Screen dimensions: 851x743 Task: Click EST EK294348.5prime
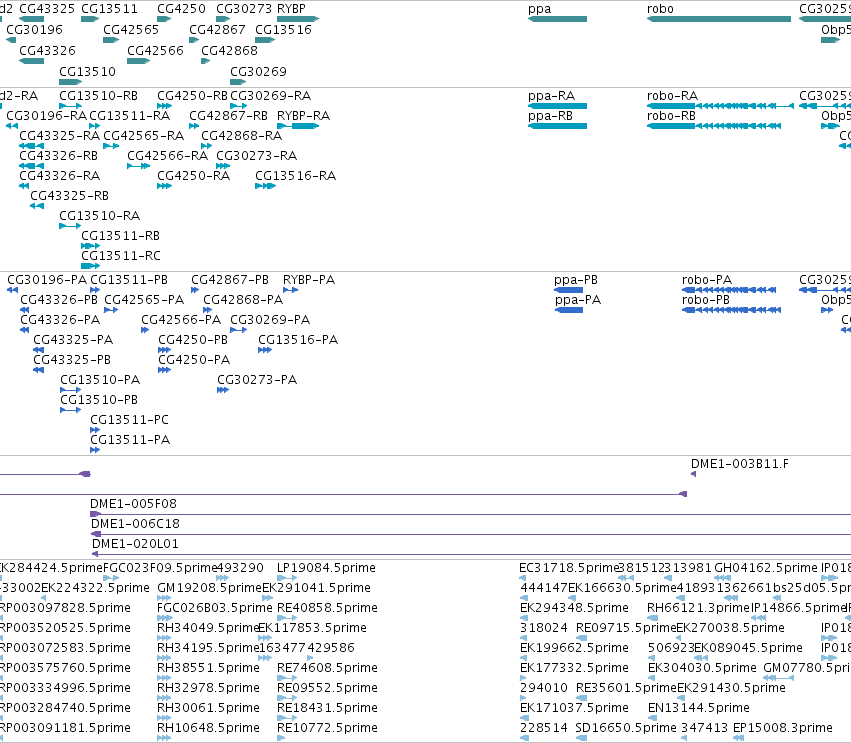pos(523,618)
